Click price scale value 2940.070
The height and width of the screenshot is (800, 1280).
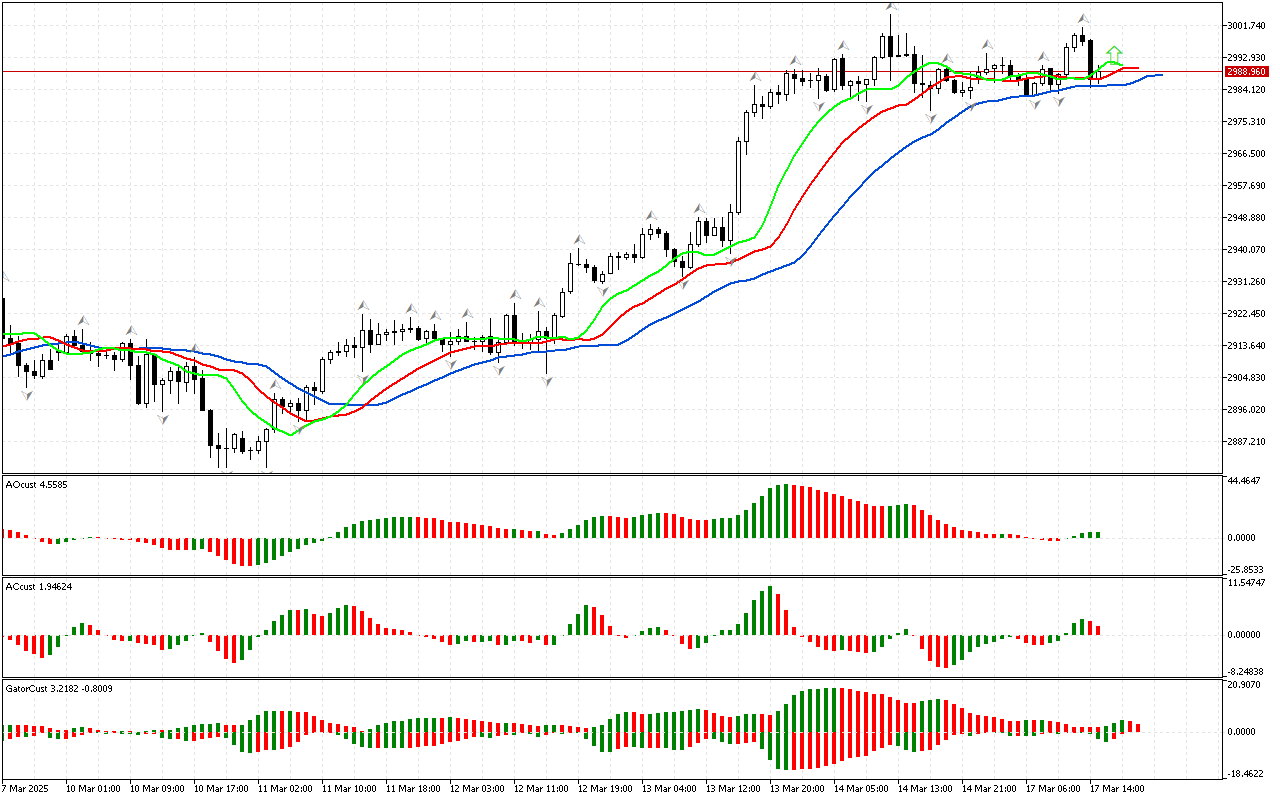pos(1249,249)
